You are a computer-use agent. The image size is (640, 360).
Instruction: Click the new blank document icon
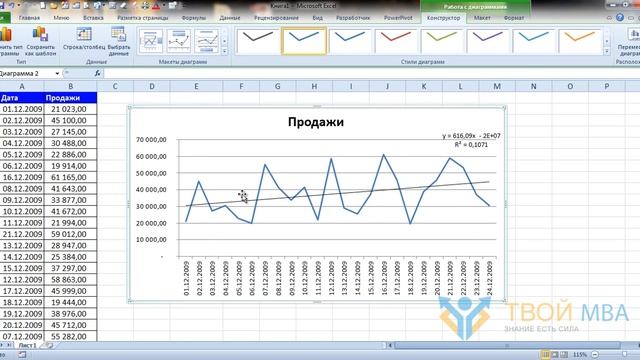[x=43, y=6]
